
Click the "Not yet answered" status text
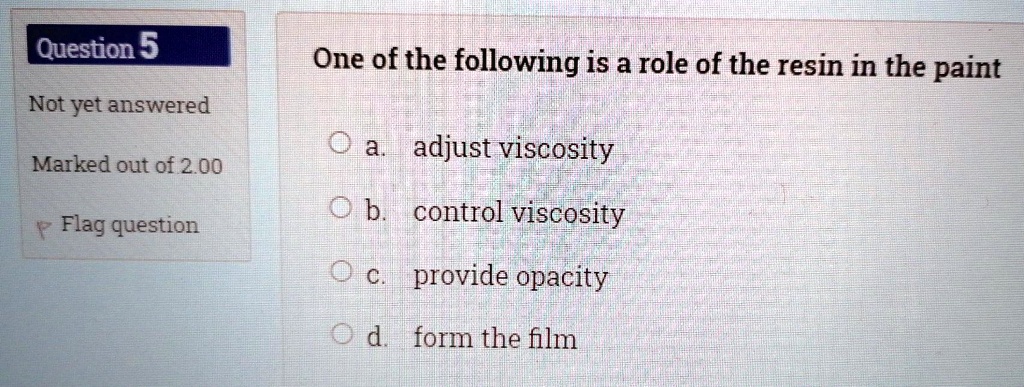tap(120, 106)
